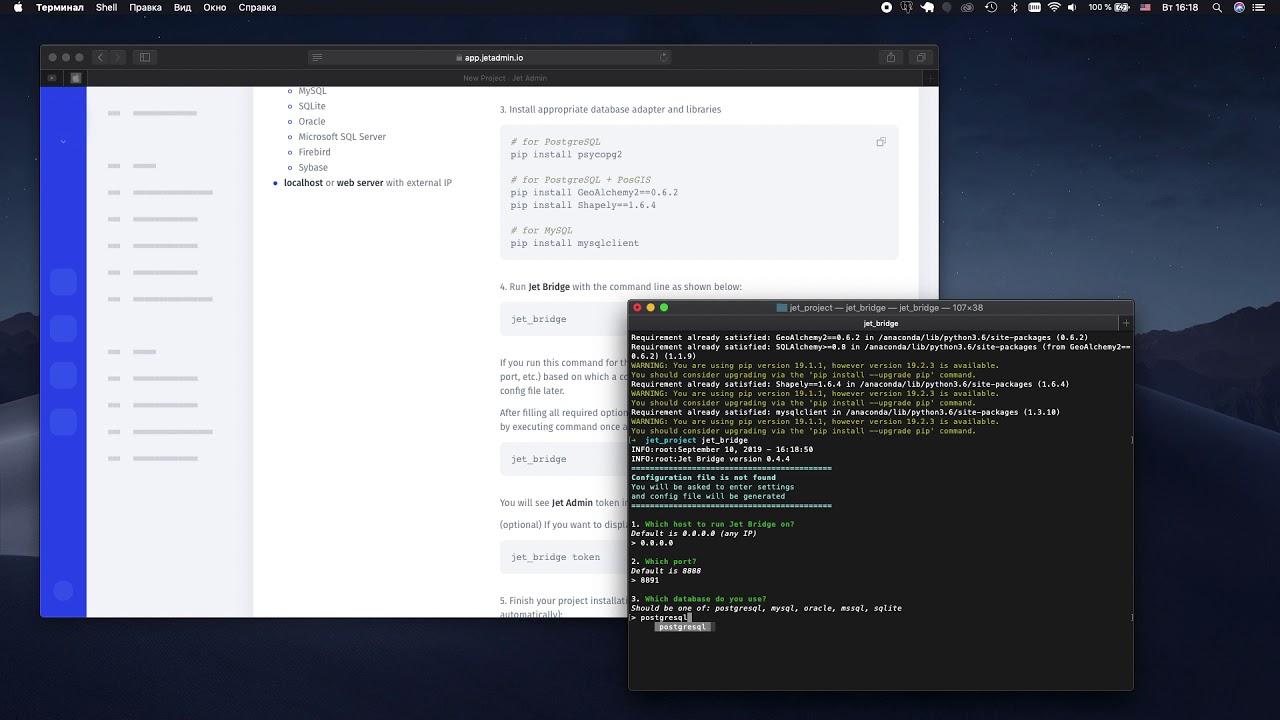Open the Wi-Fi status menu

1054,7
